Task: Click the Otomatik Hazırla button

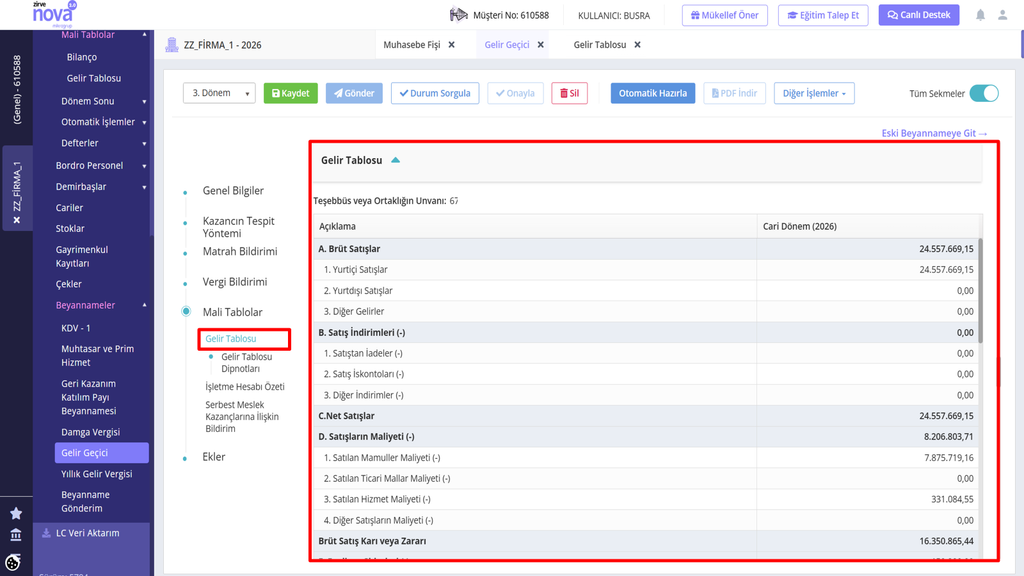Action: point(652,93)
